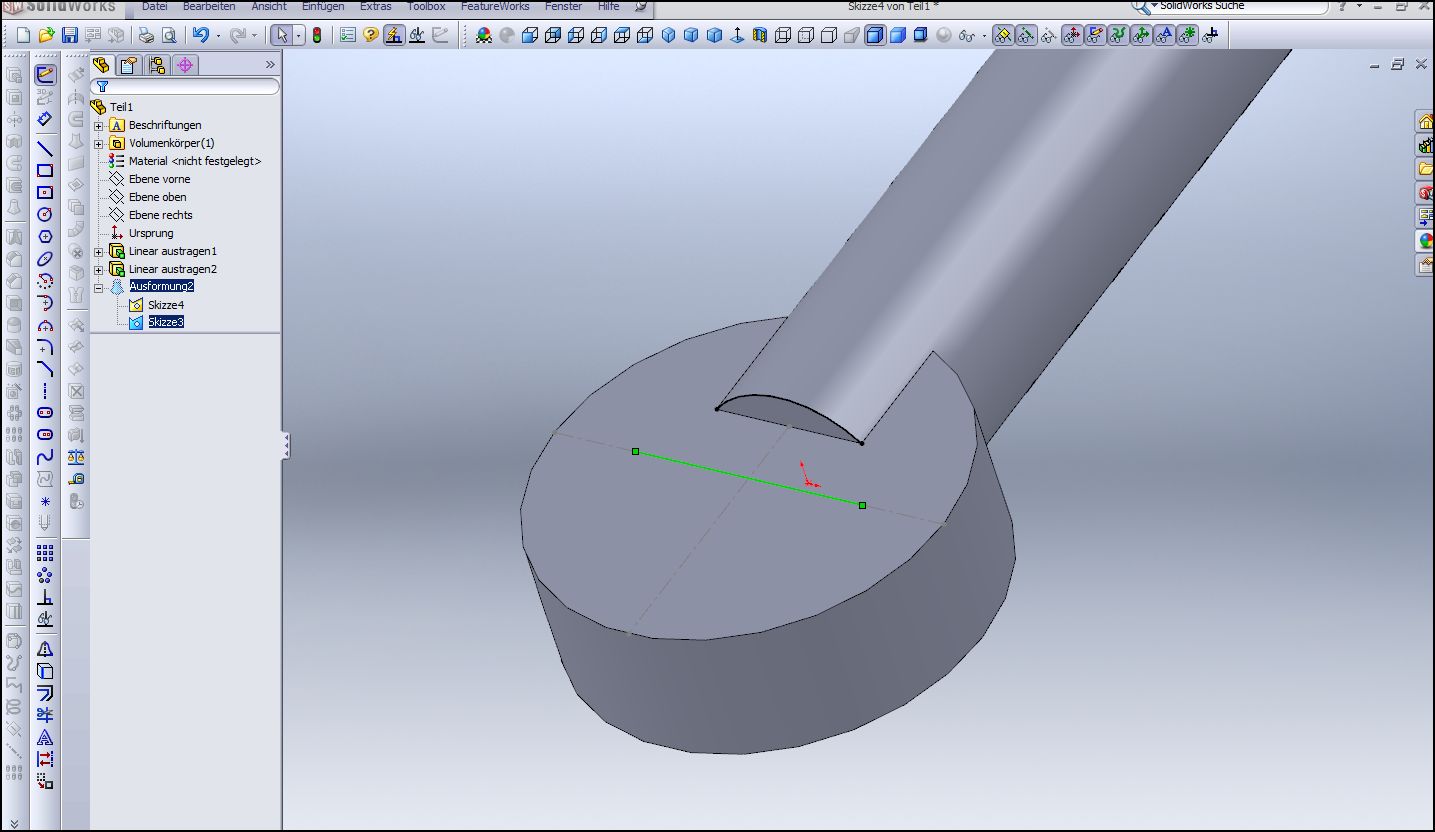Pick the Spline sketch tool
Screen dimensions: 1435x832
[x=45, y=457]
